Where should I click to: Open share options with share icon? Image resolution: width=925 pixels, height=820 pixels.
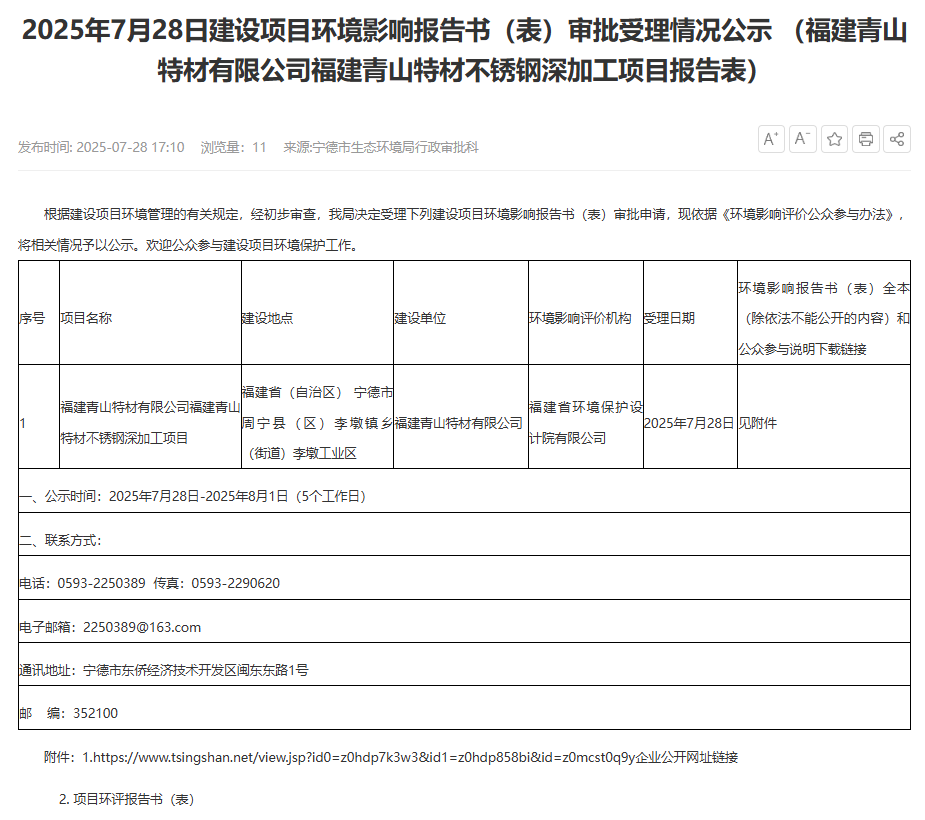coord(897,139)
